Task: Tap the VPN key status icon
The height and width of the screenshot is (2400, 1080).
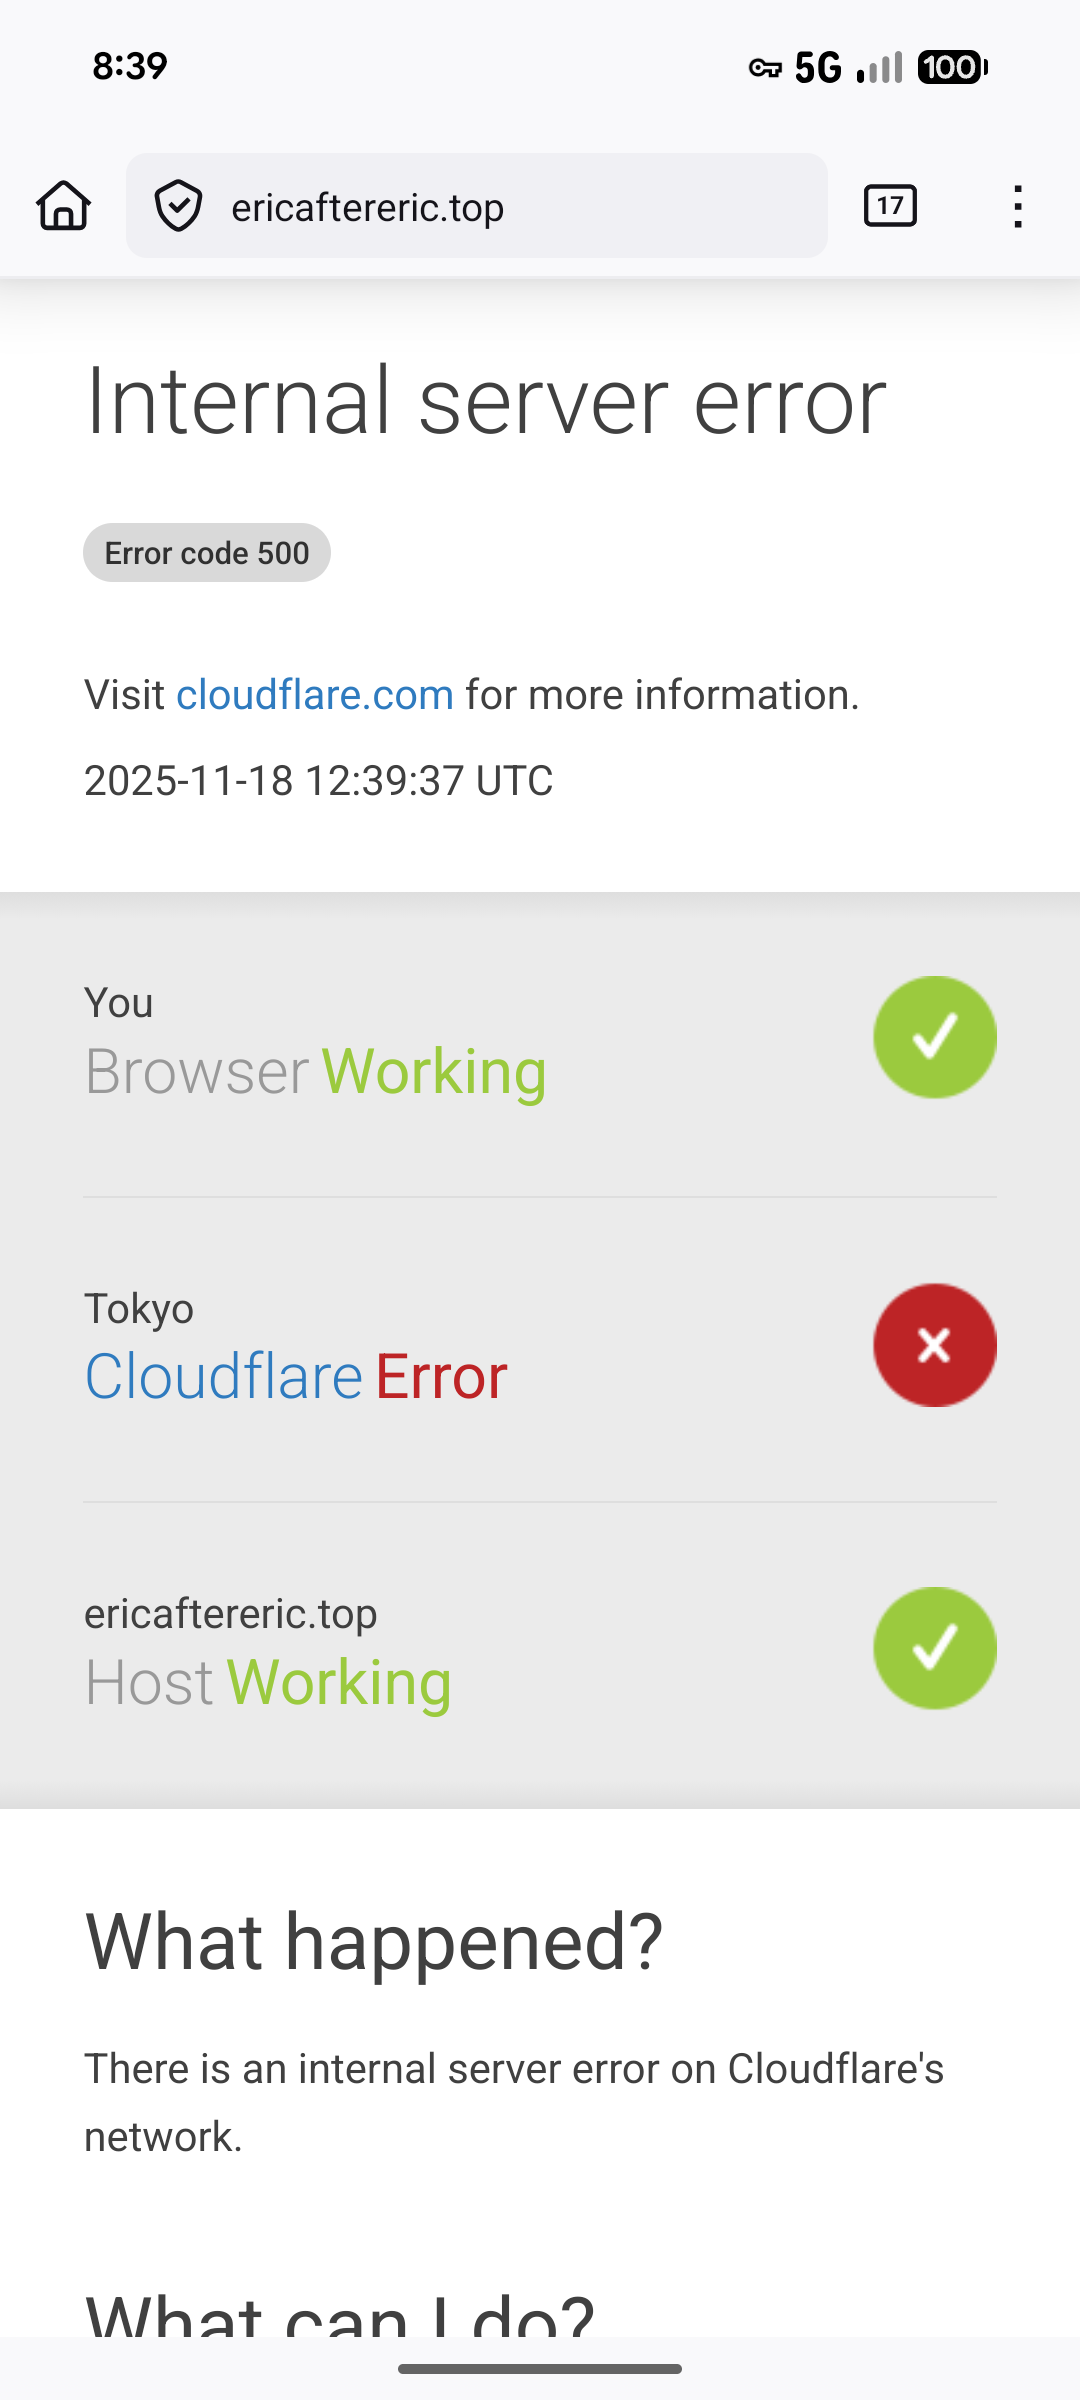Action: click(x=765, y=68)
